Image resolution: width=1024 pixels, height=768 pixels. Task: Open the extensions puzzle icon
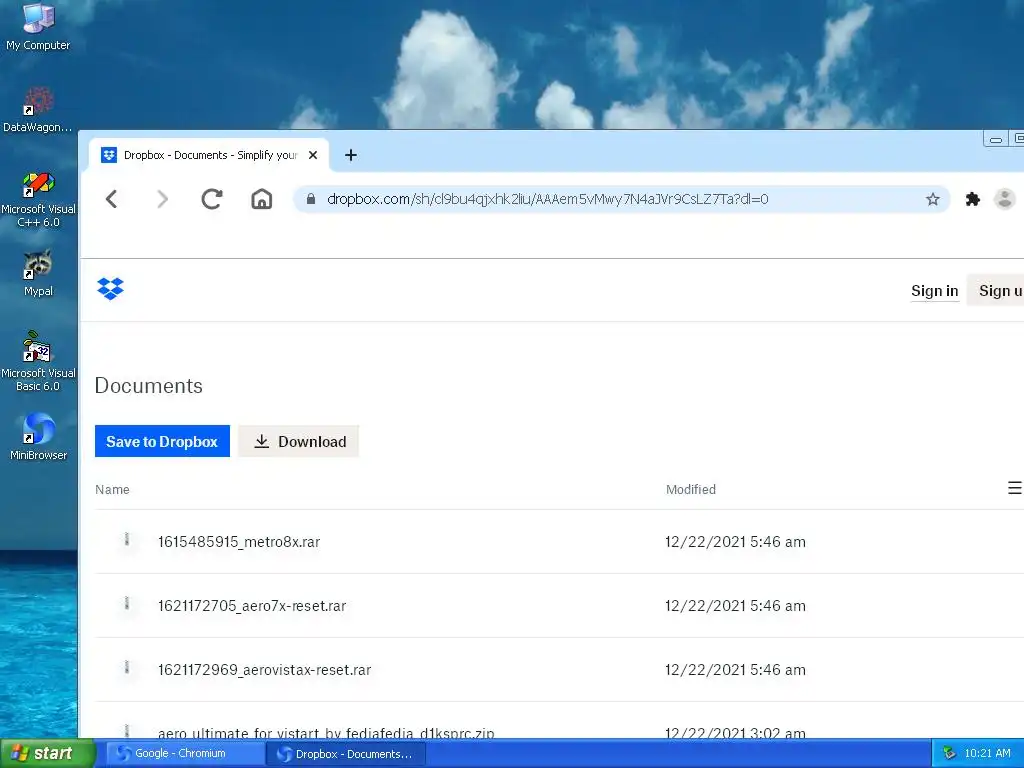point(972,199)
